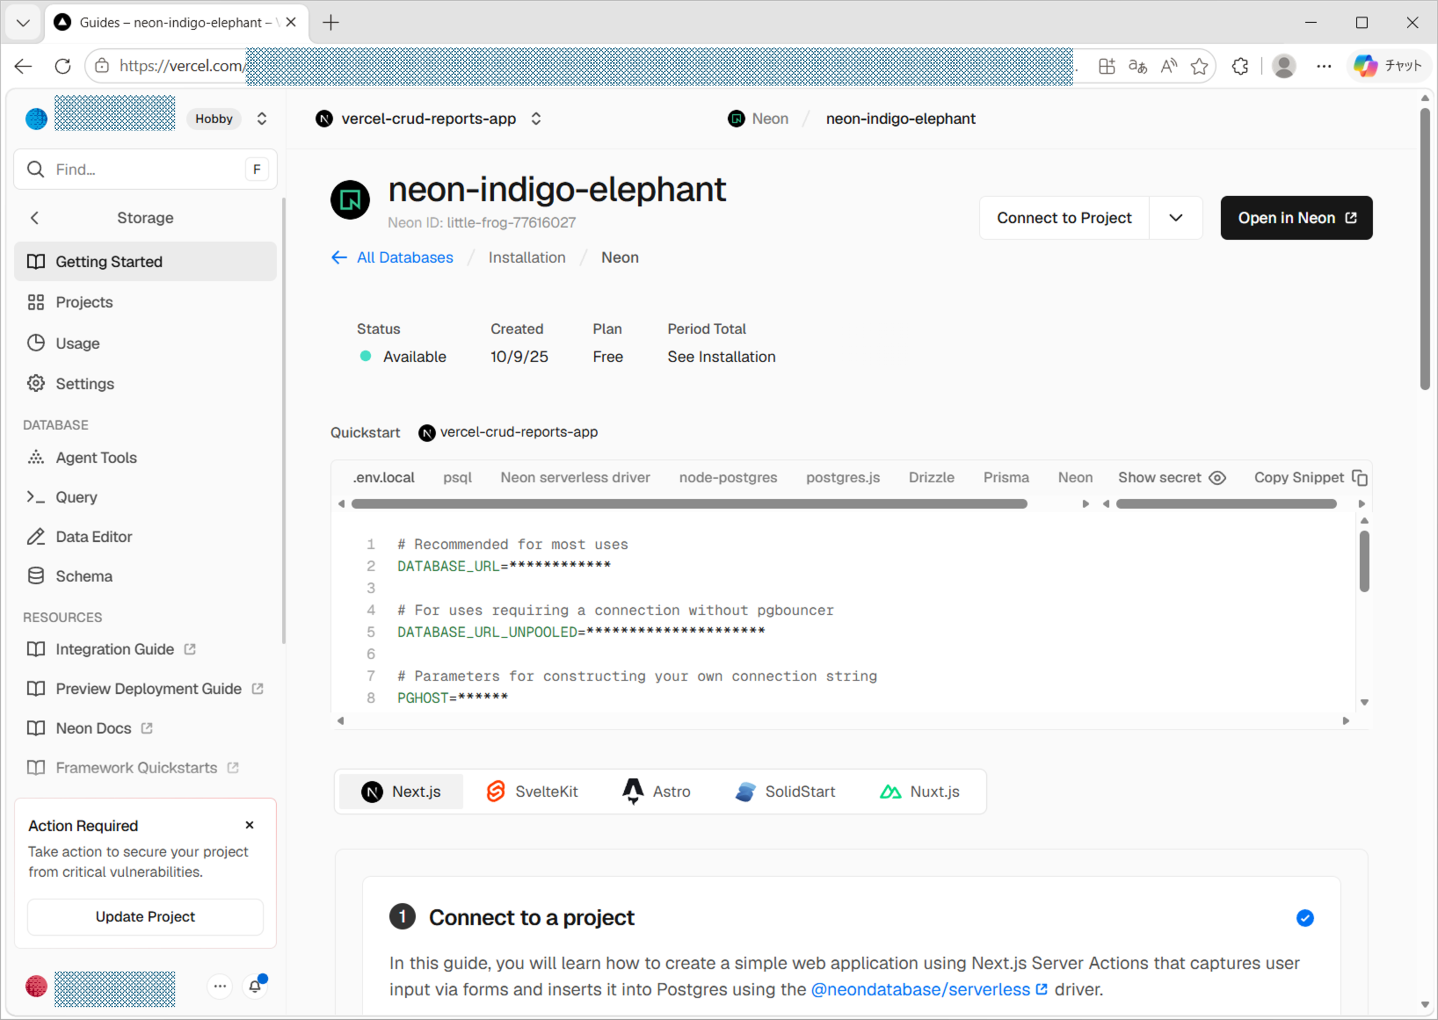This screenshot has height=1020, width=1438.
Task: Select the .env.local snippet tab
Action: click(384, 477)
